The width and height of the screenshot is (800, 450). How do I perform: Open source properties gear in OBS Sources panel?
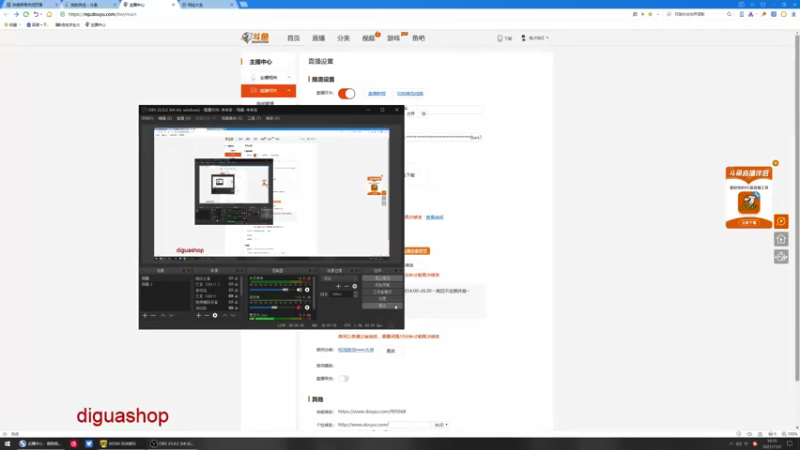(x=215, y=315)
